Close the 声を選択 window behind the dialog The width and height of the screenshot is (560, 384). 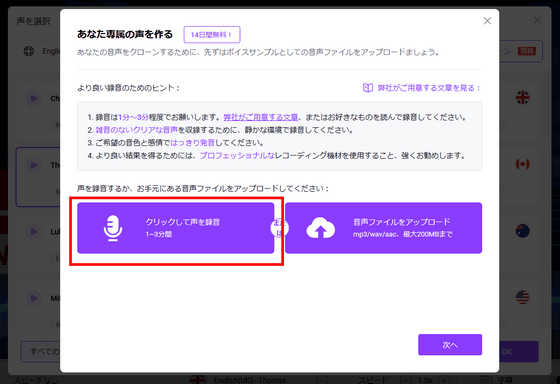point(537,20)
